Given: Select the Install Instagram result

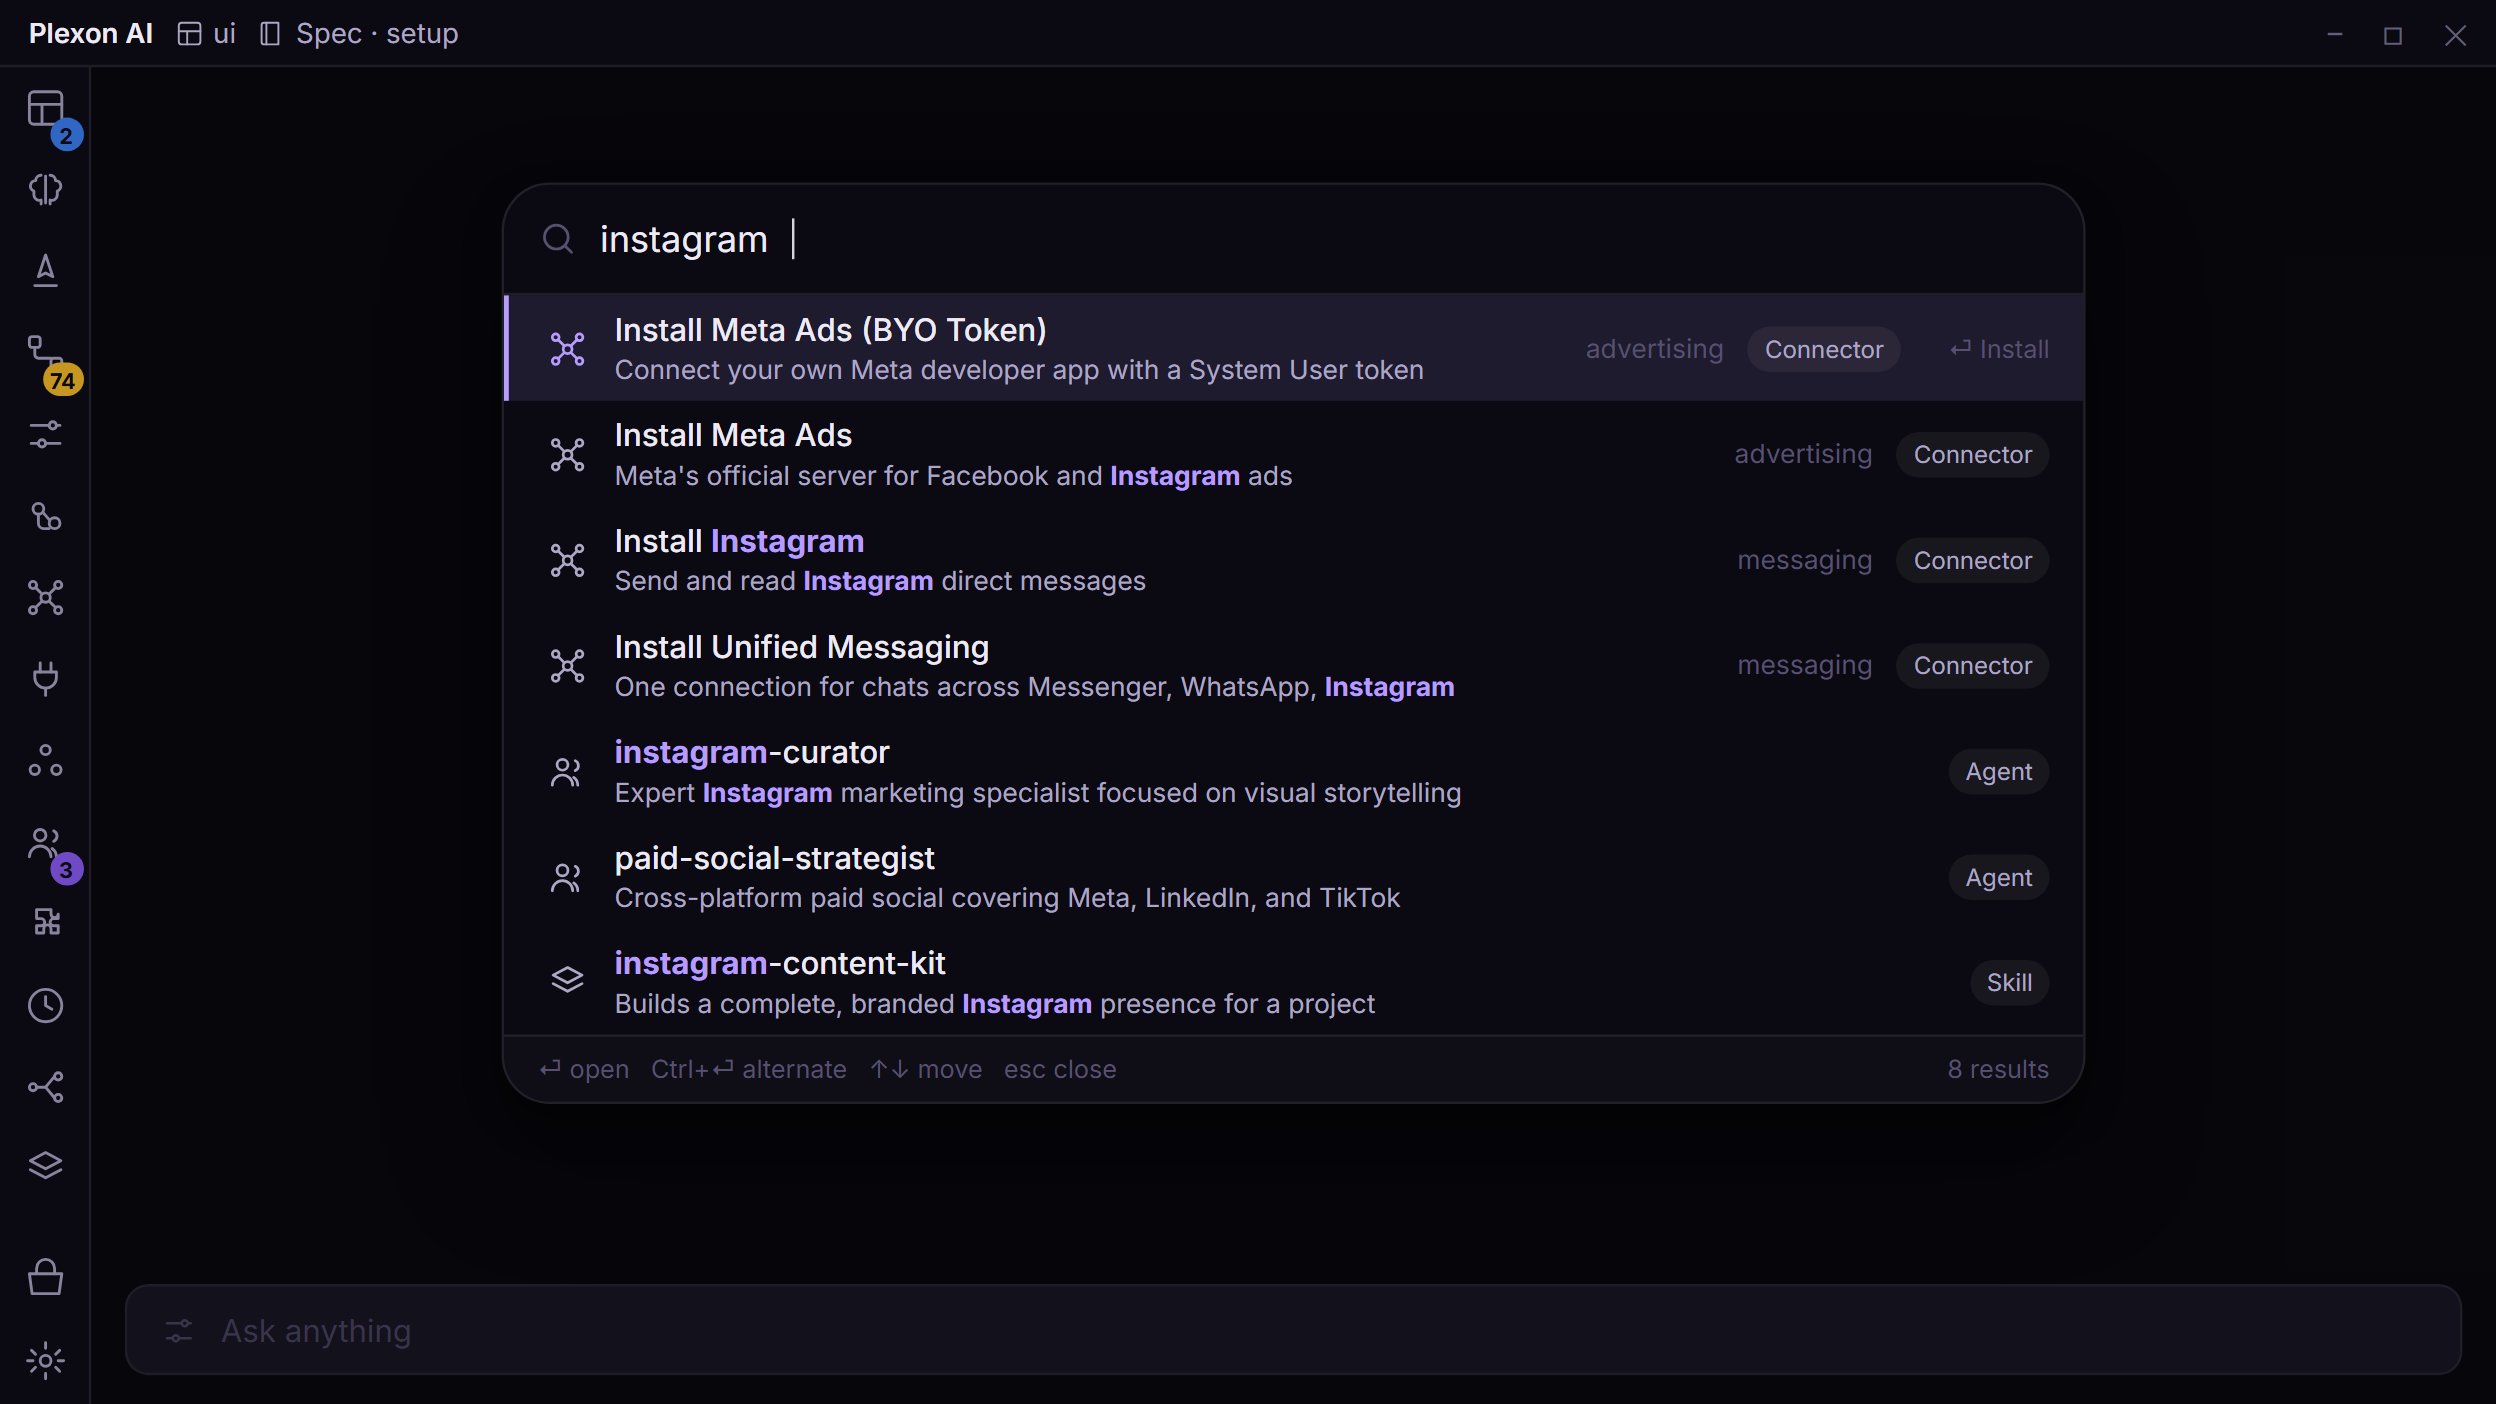Looking at the screenshot, I should click(1294, 560).
